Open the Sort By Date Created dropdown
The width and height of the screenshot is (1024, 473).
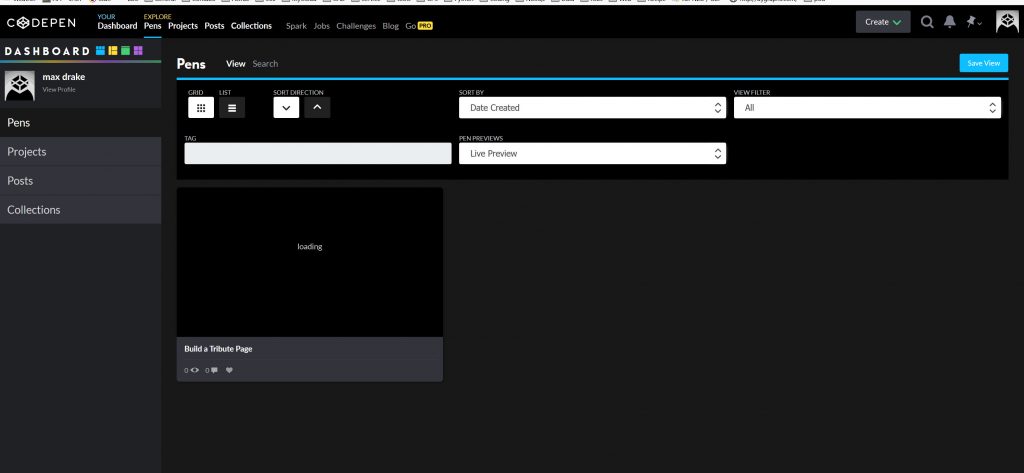(x=592, y=107)
